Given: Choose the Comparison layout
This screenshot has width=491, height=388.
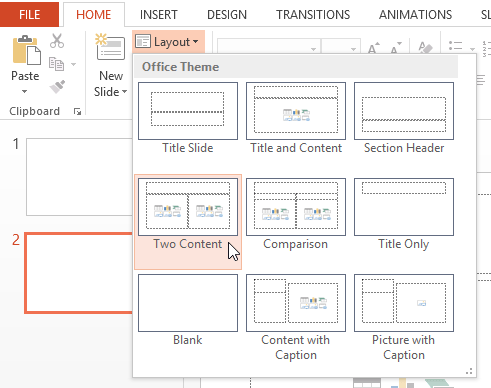Looking at the screenshot, I should pyautogui.click(x=296, y=214).
